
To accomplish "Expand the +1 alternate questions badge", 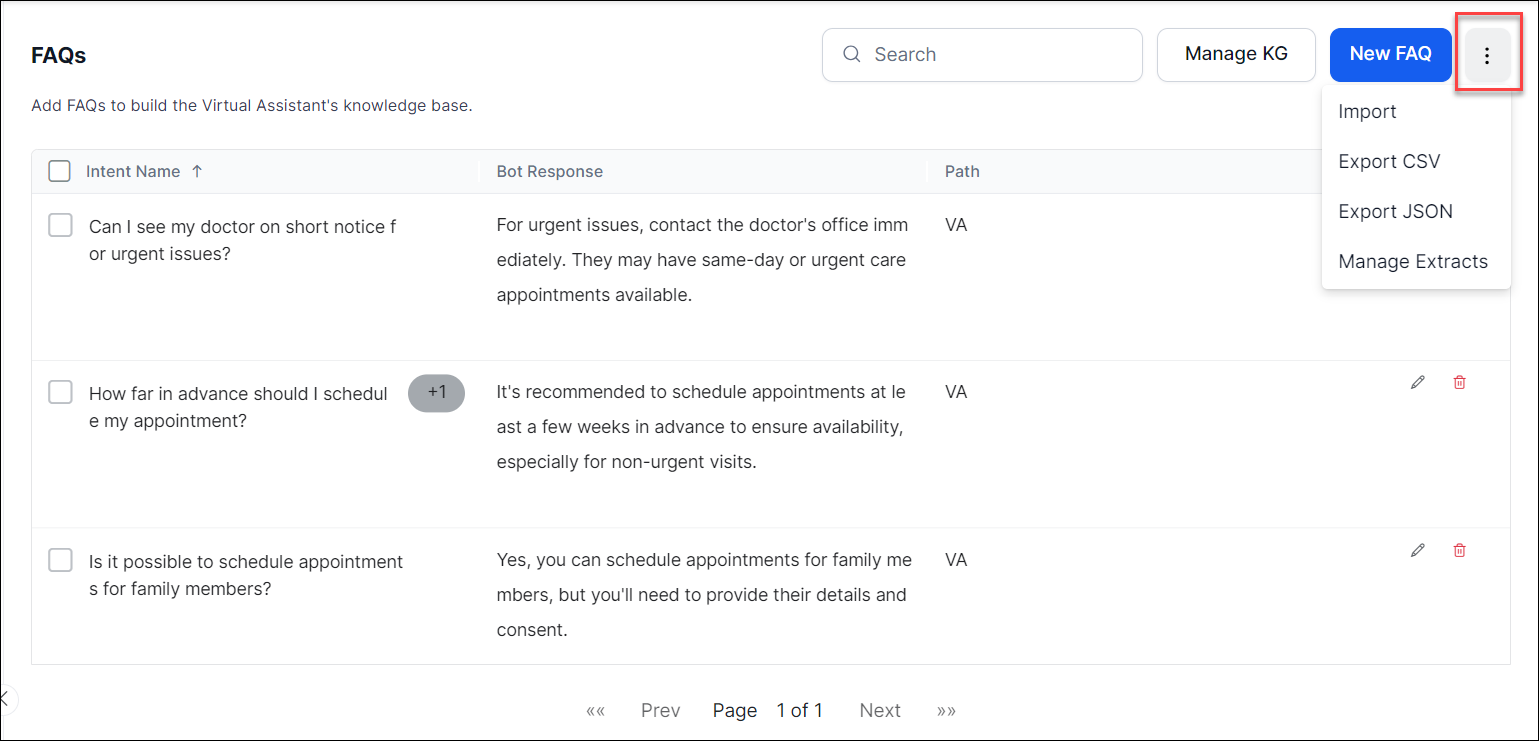I will 436,393.
